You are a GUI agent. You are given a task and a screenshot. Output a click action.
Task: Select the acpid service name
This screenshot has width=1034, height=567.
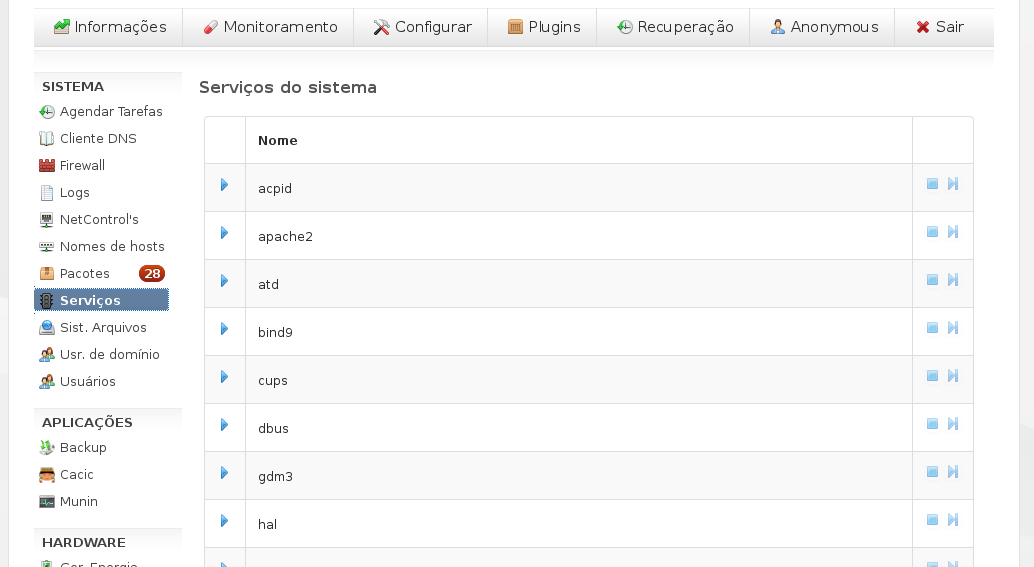tap(275, 189)
